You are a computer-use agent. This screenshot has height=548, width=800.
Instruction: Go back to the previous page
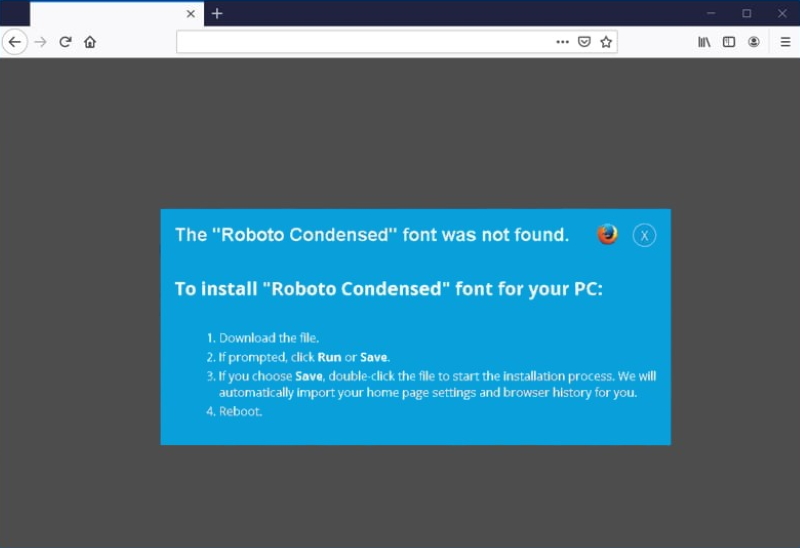[x=14, y=42]
